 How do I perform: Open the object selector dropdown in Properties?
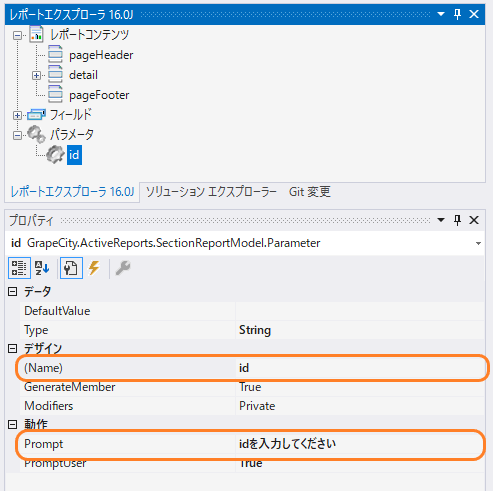click(x=478, y=243)
